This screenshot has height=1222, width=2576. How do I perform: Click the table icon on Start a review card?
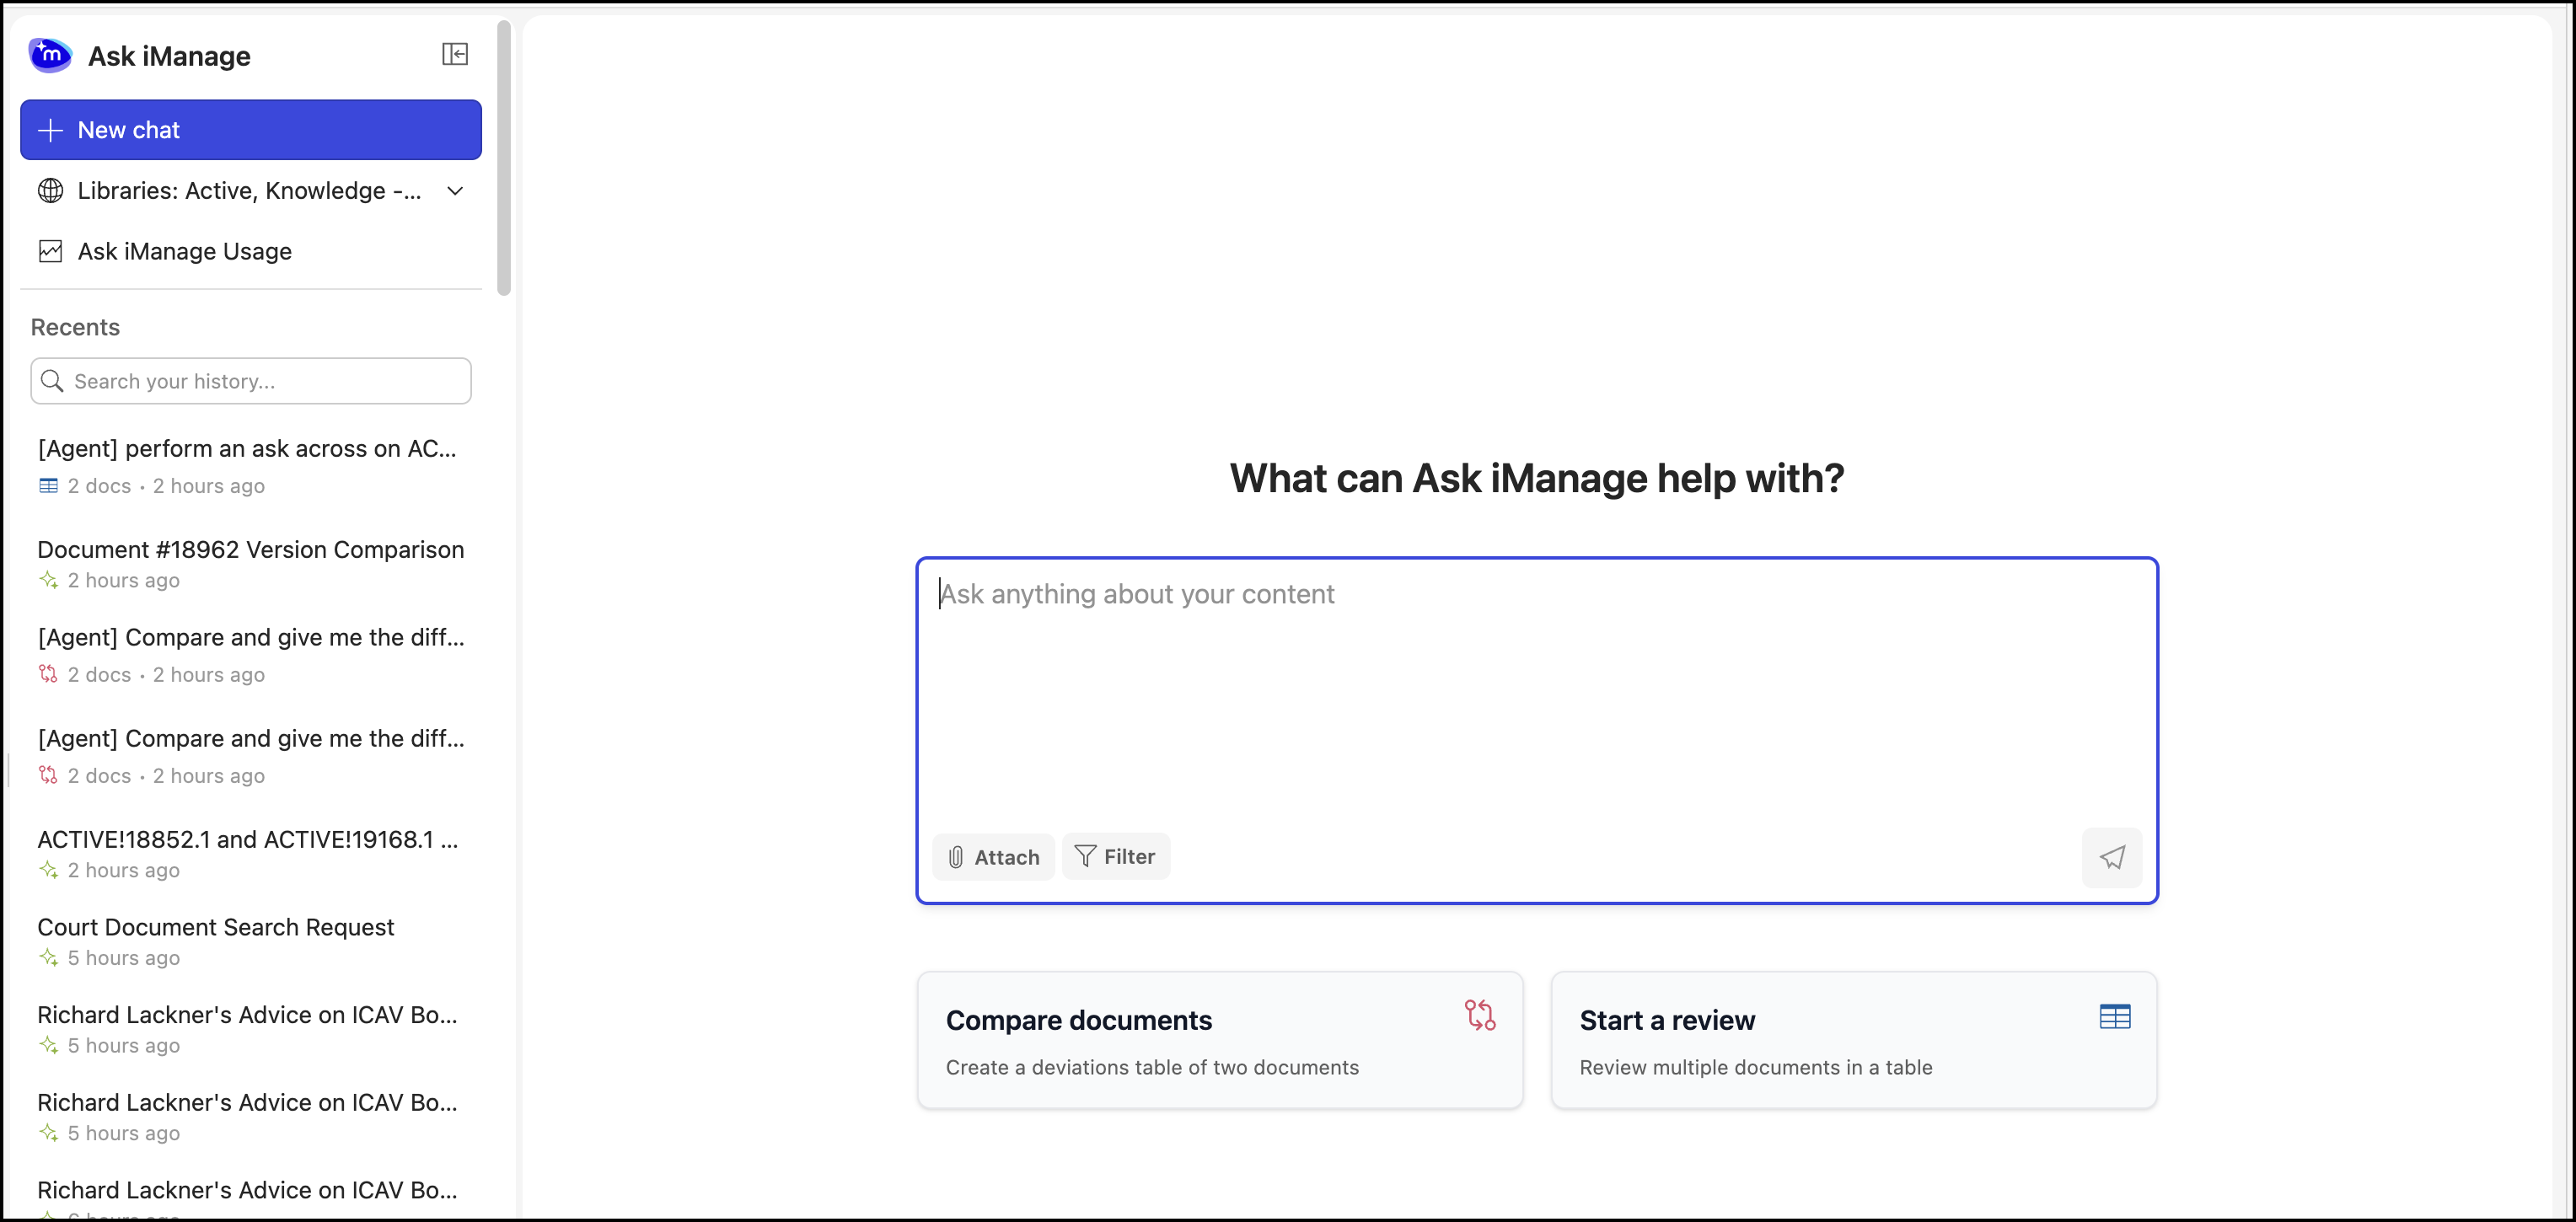coord(2115,1017)
